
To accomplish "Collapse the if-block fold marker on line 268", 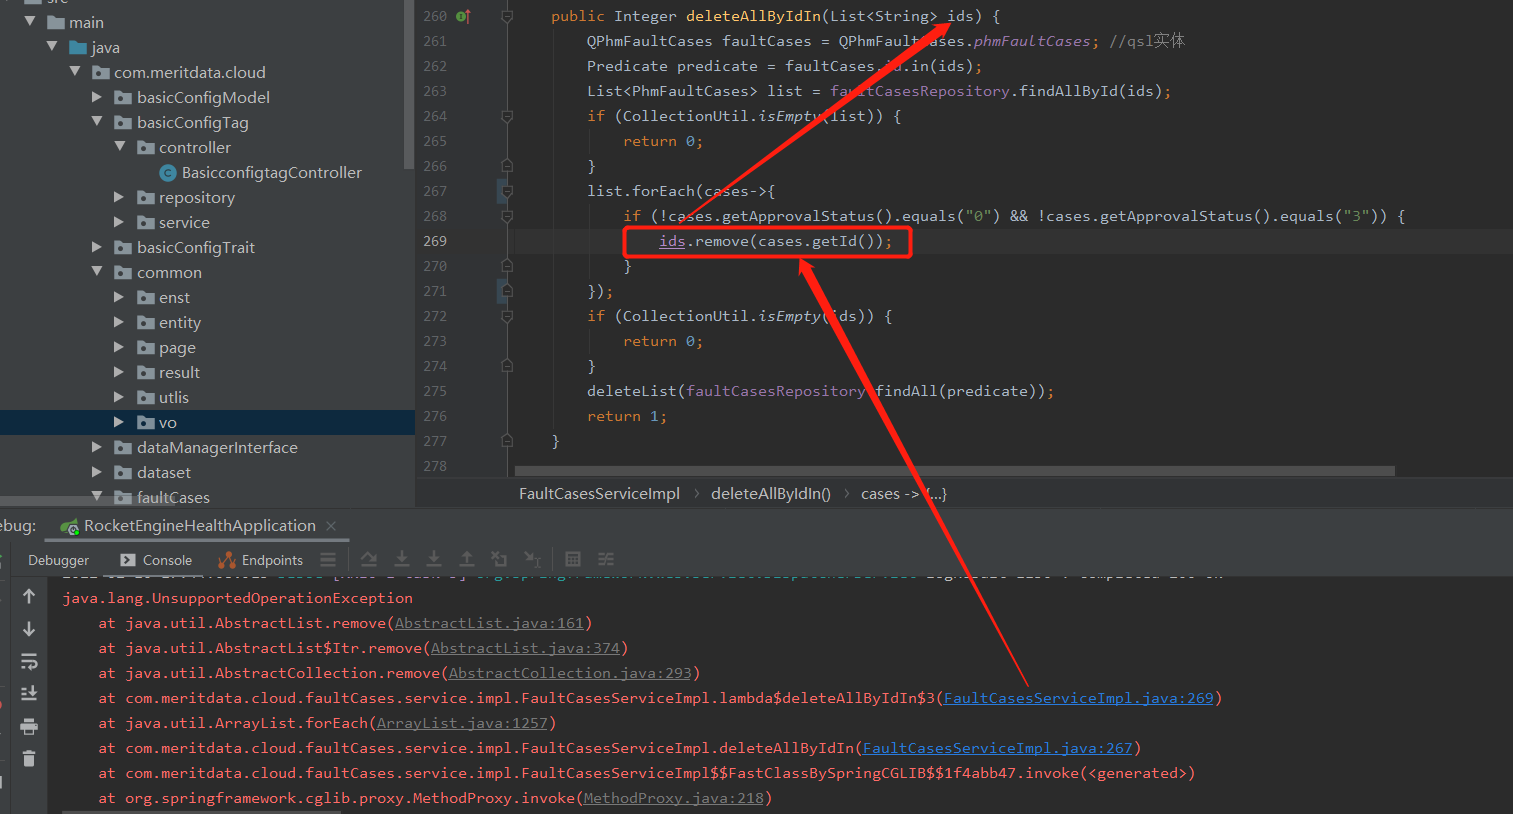I will pyautogui.click(x=507, y=216).
